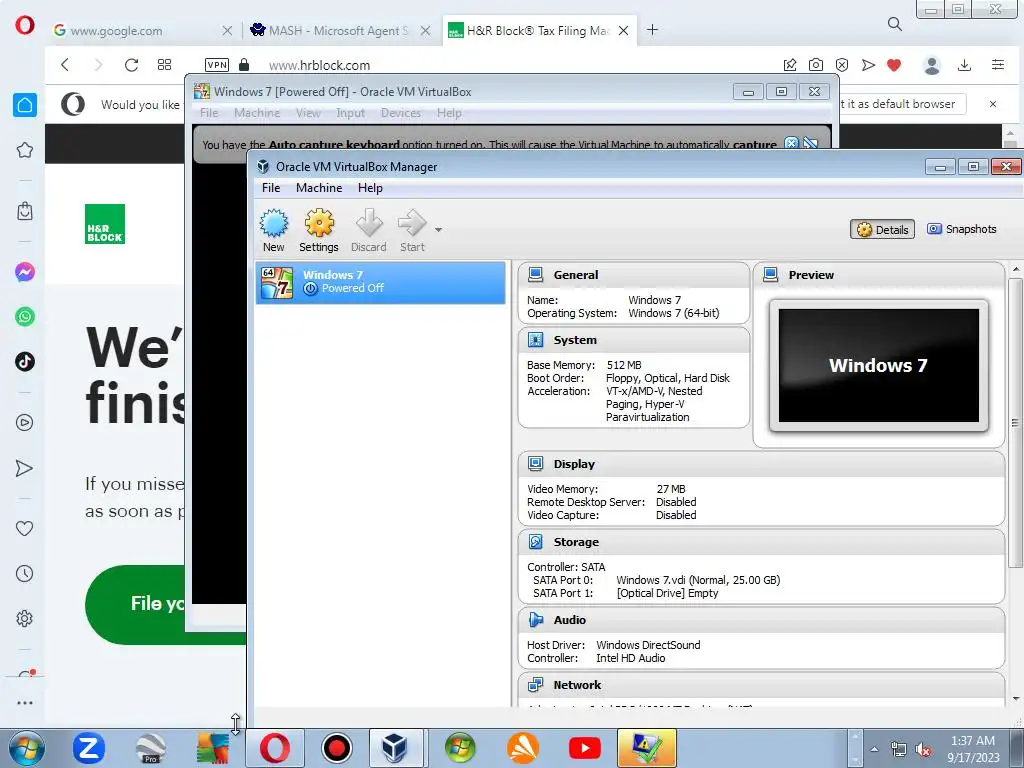
Task: Toggle the VPN badge in address bar
Action: (217, 65)
